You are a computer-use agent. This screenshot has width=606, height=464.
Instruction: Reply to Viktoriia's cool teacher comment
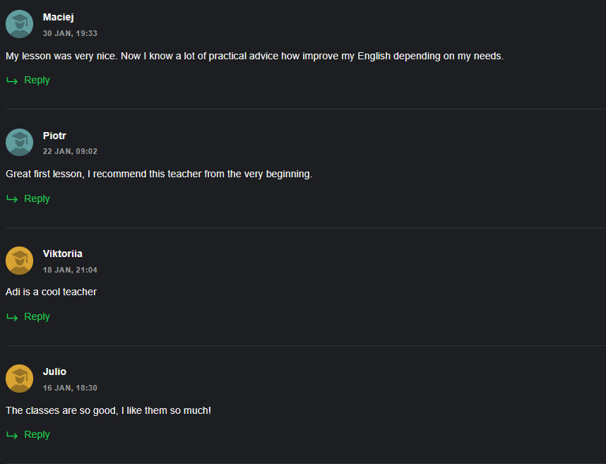37,316
